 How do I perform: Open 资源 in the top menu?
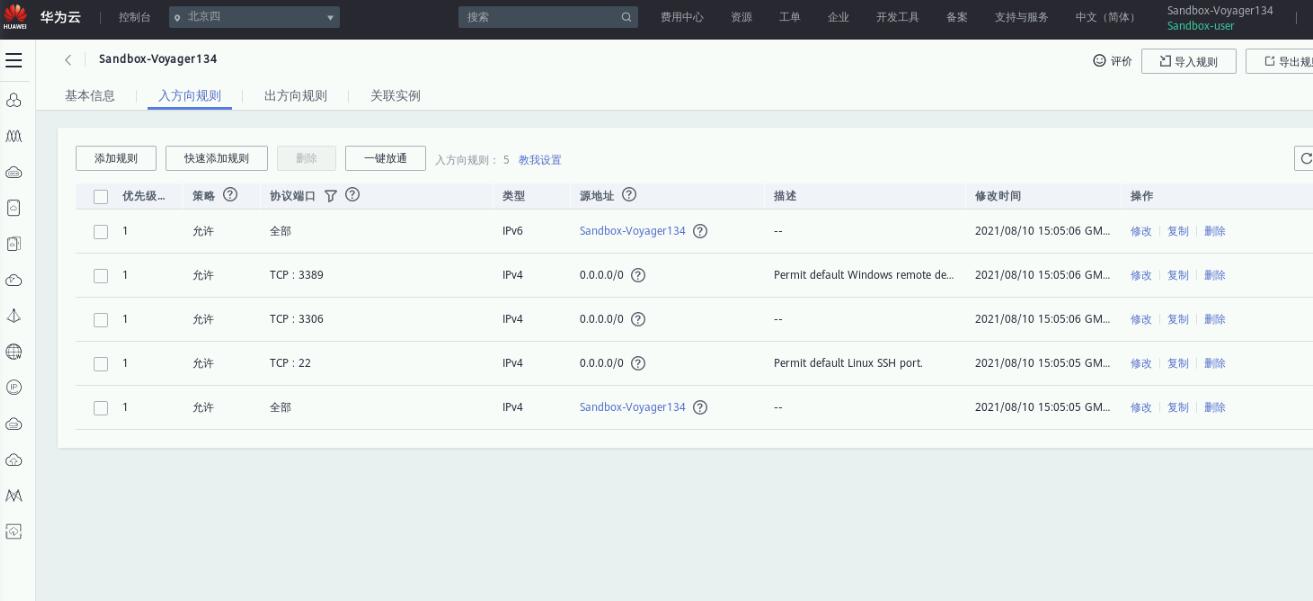[x=742, y=18]
